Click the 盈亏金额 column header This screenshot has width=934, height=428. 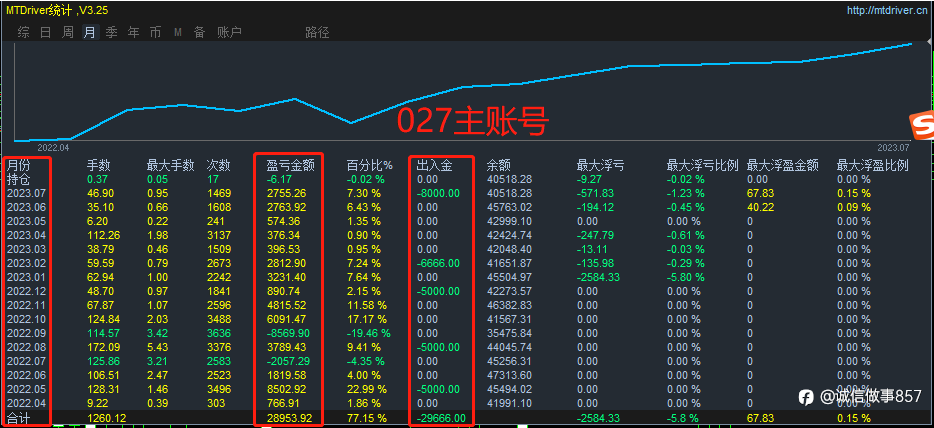pos(290,166)
